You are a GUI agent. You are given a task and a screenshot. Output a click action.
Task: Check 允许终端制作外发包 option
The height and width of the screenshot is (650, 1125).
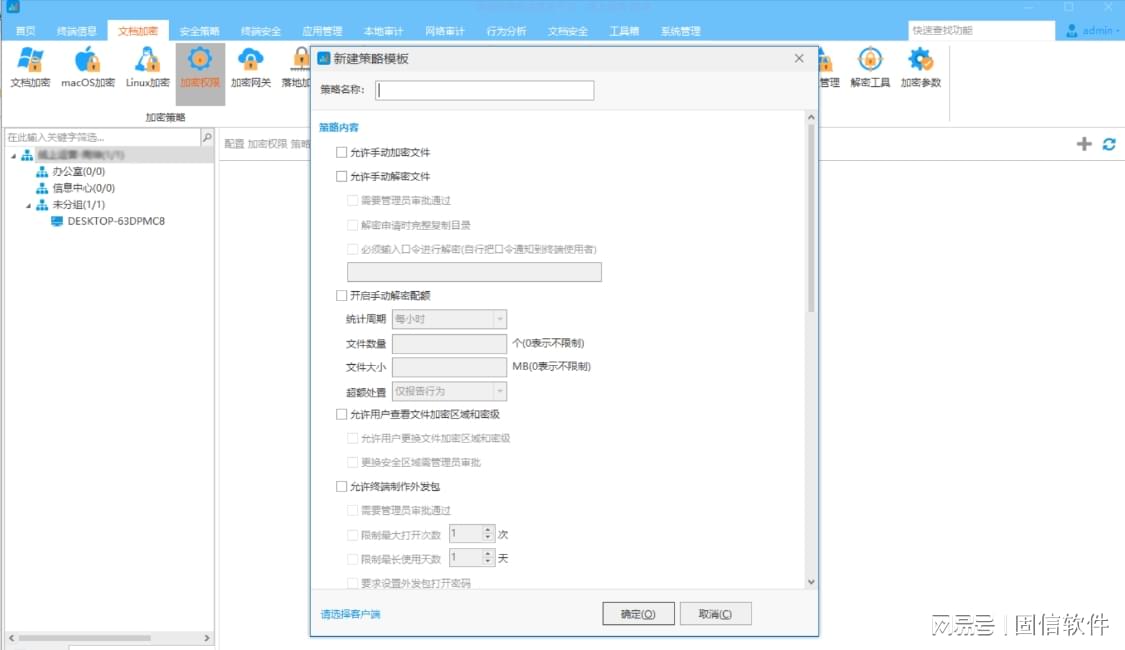point(342,487)
